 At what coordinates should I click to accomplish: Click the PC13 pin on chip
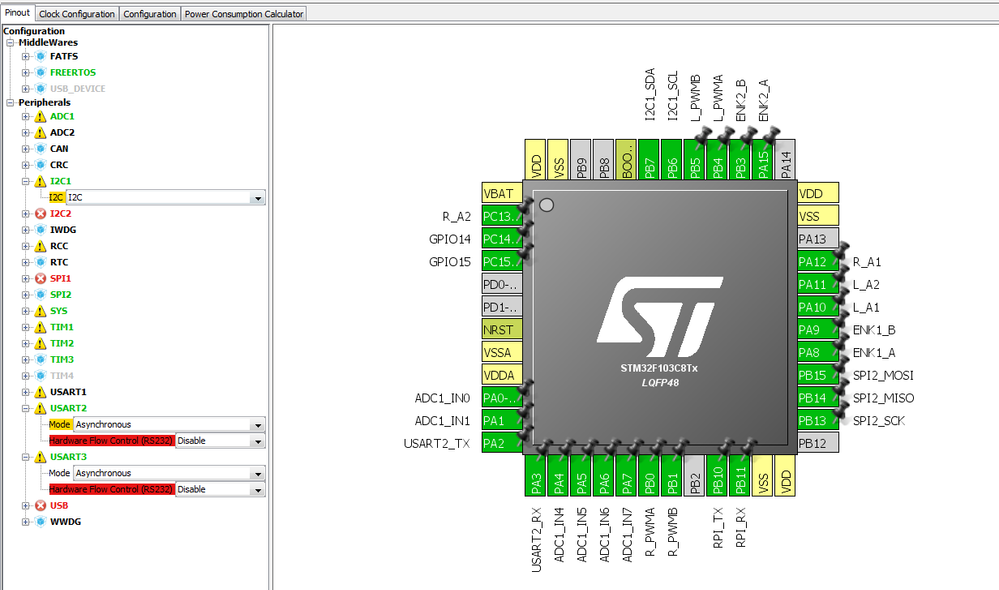click(x=502, y=217)
